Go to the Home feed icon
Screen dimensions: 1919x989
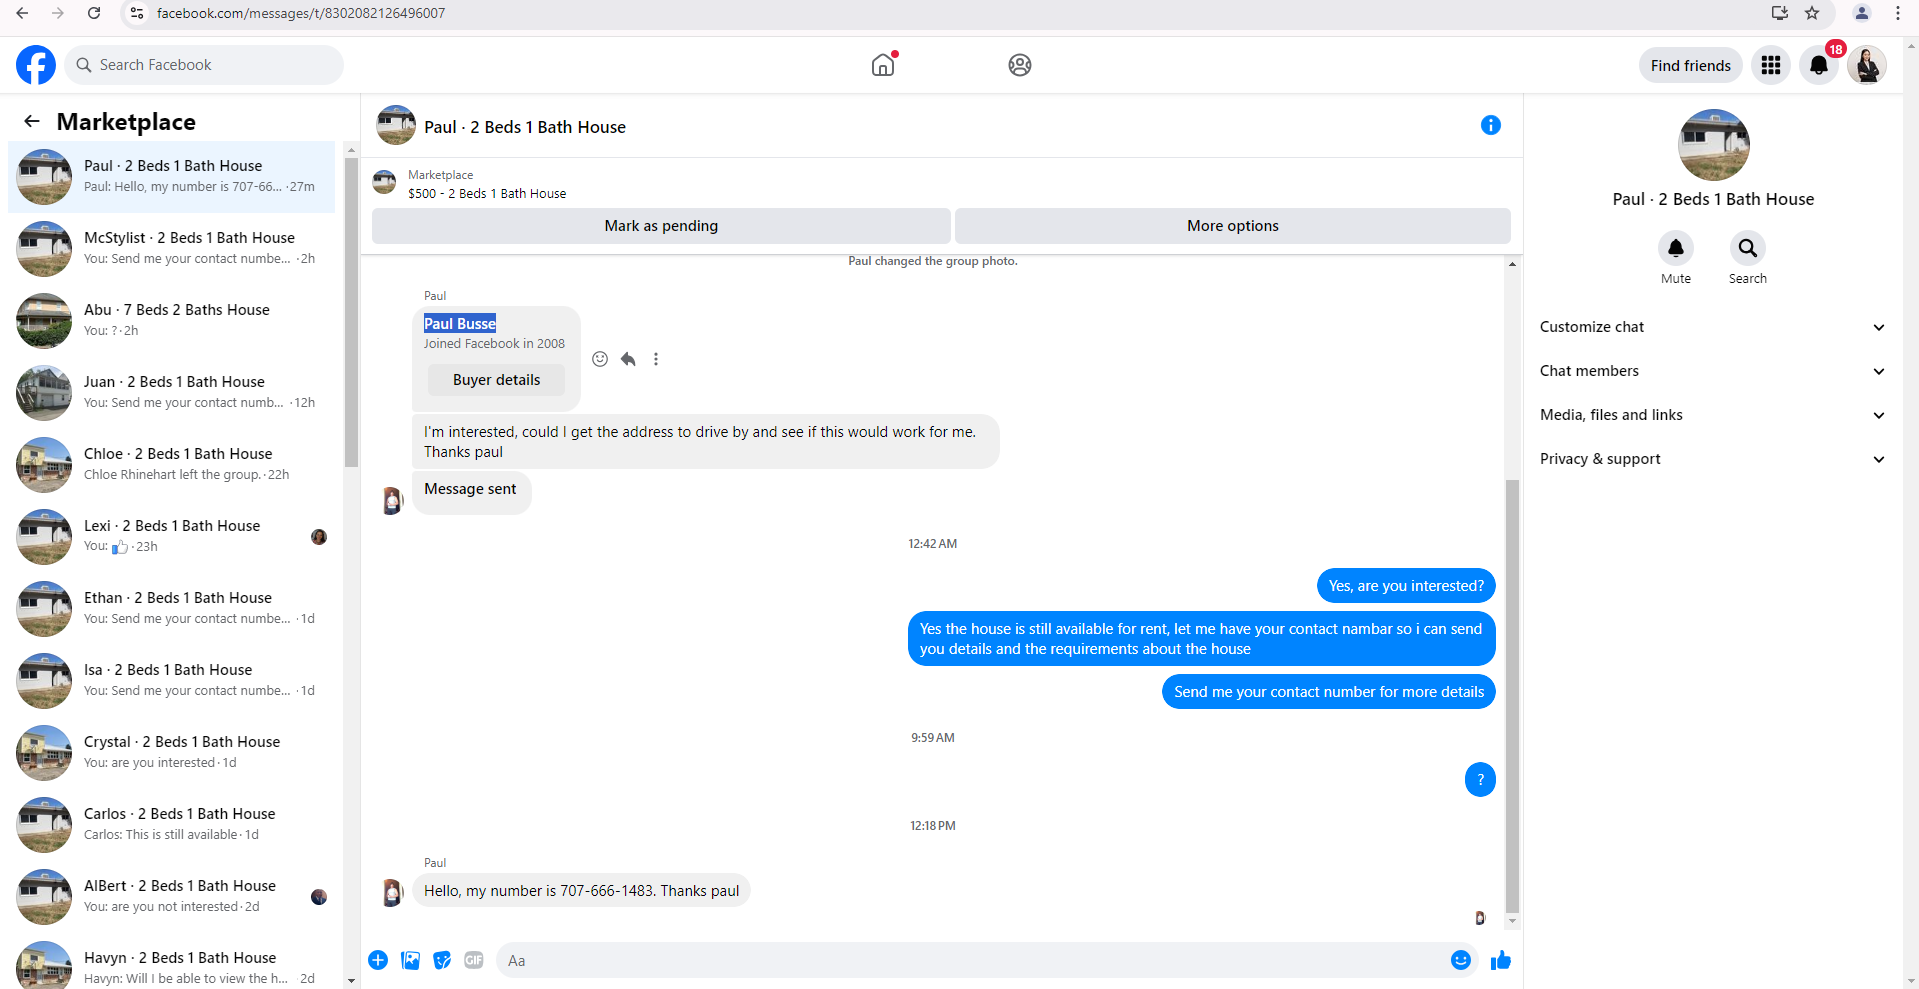pyautogui.click(x=883, y=65)
